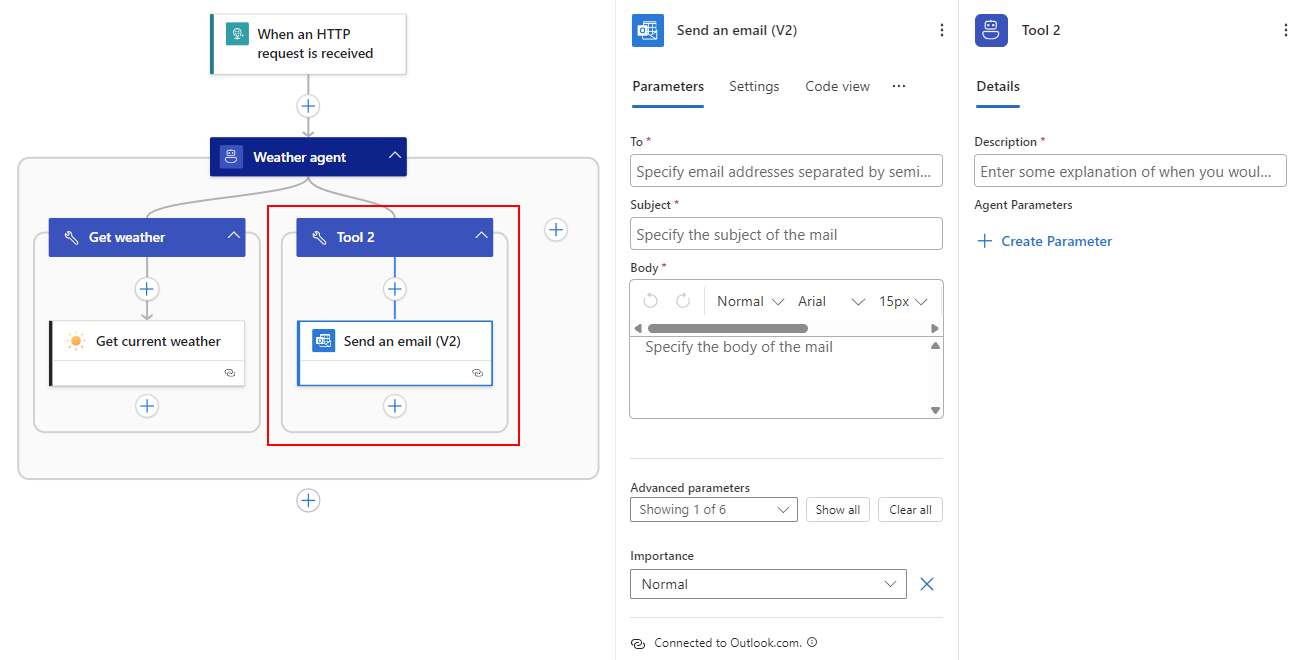
Task: Click the redo icon in body editor
Action: (x=683, y=301)
